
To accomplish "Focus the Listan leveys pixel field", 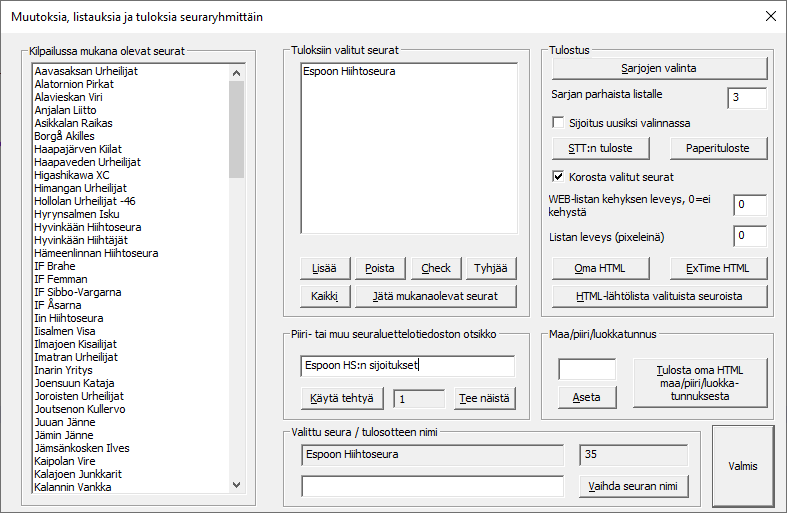I will (x=749, y=237).
